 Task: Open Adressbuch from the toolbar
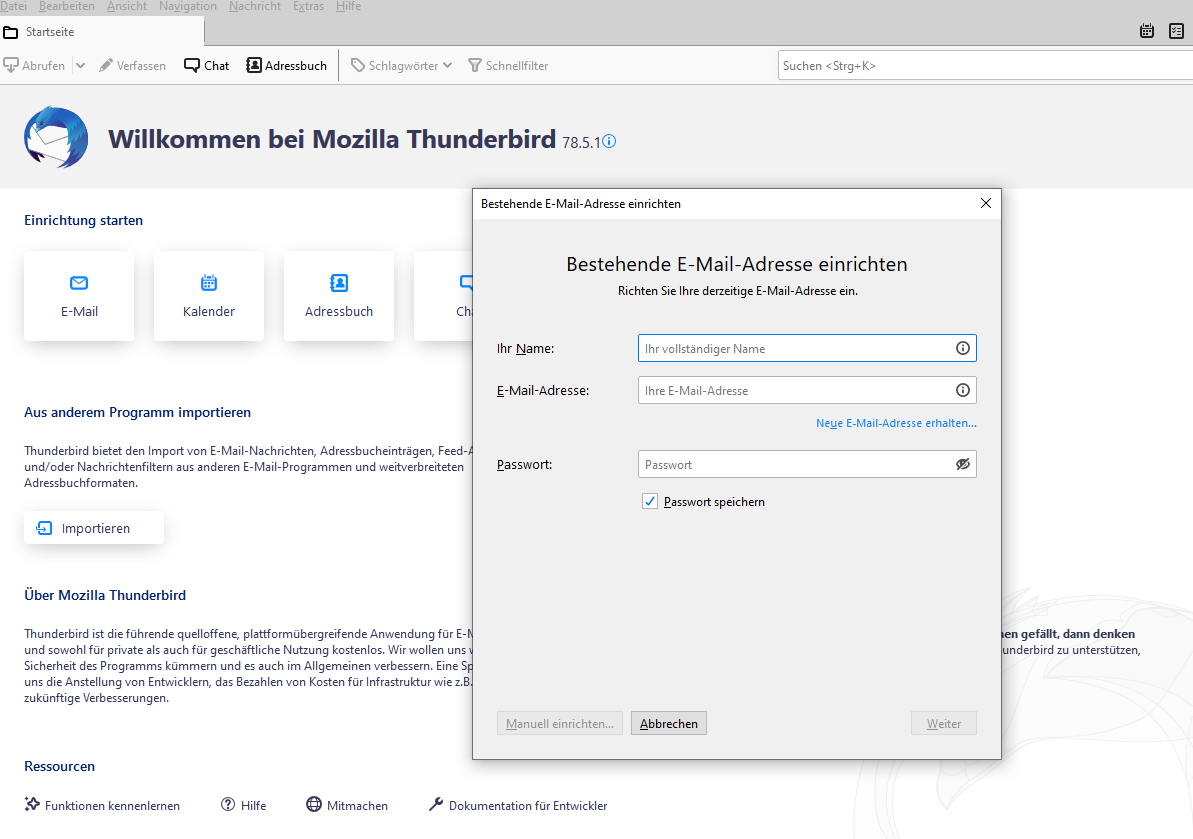[287, 65]
